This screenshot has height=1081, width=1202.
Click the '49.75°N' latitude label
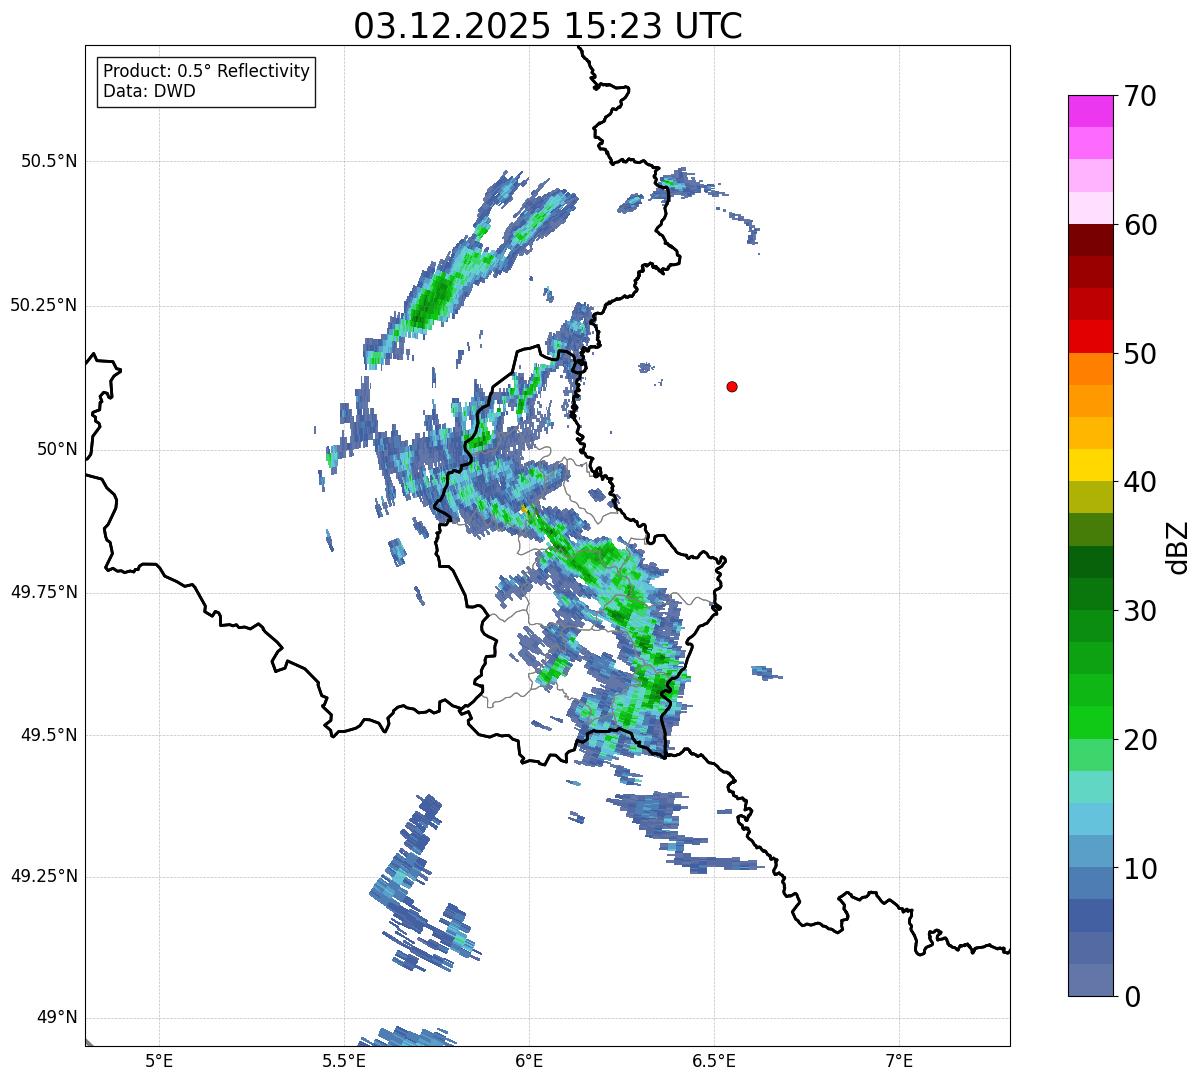[x=43, y=592]
